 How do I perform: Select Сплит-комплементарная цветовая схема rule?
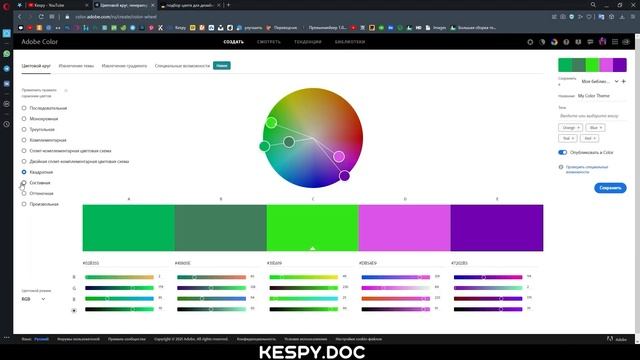tap(67, 151)
